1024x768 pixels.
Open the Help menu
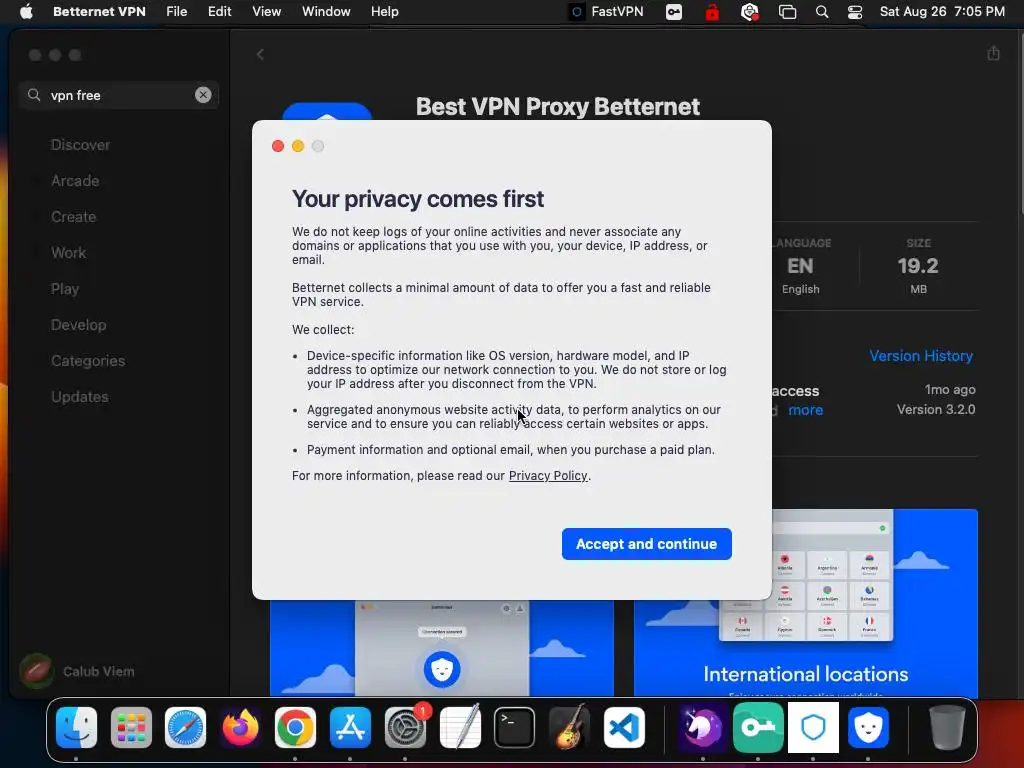tap(385, 12)
